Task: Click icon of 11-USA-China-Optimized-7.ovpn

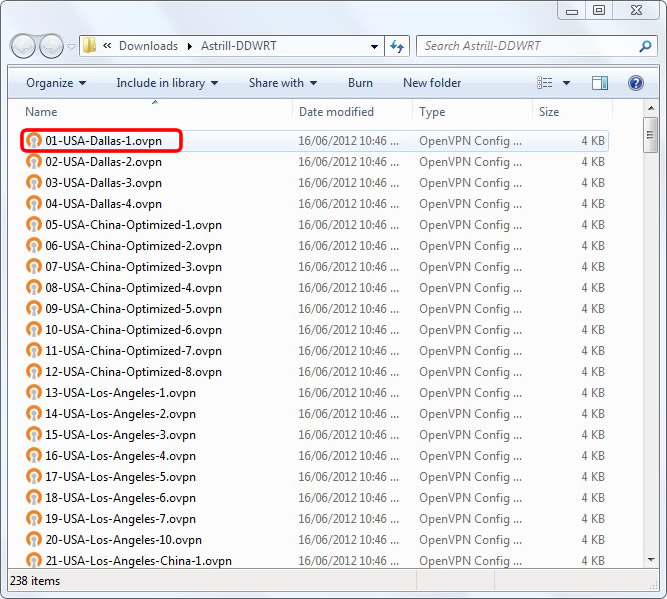Action: click(x=34, y=351)
